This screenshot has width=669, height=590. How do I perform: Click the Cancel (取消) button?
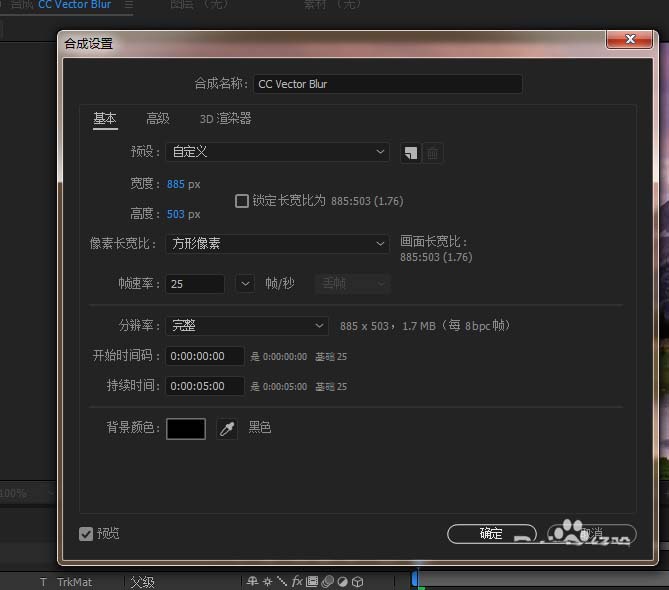click(592, 534)
